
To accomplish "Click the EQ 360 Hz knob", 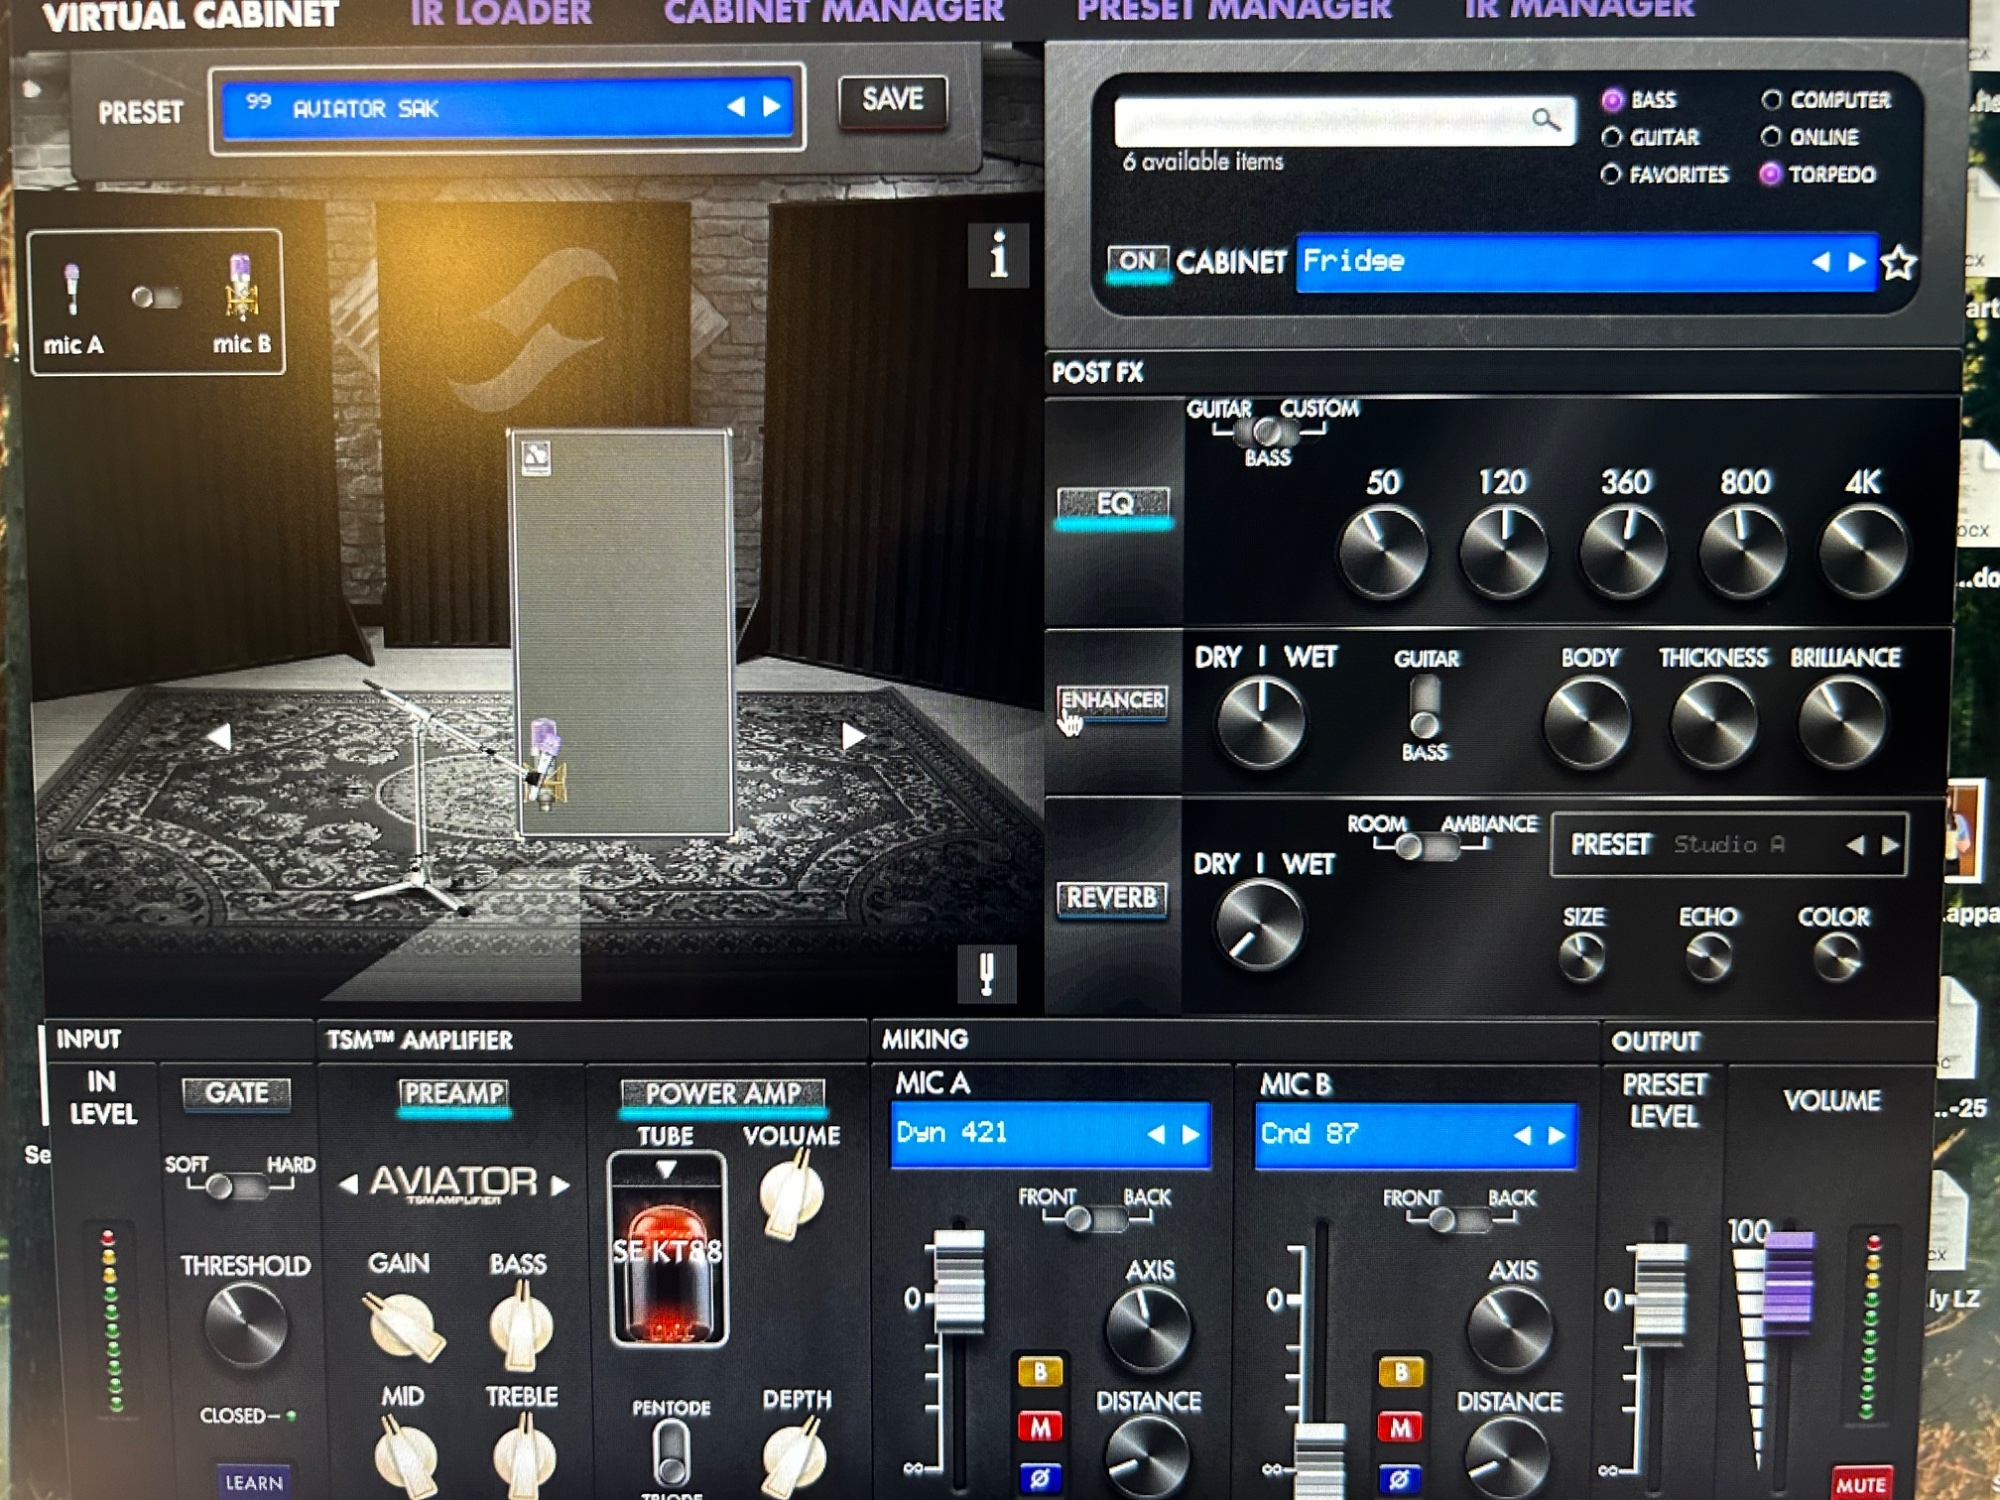I will (1623, 553).
